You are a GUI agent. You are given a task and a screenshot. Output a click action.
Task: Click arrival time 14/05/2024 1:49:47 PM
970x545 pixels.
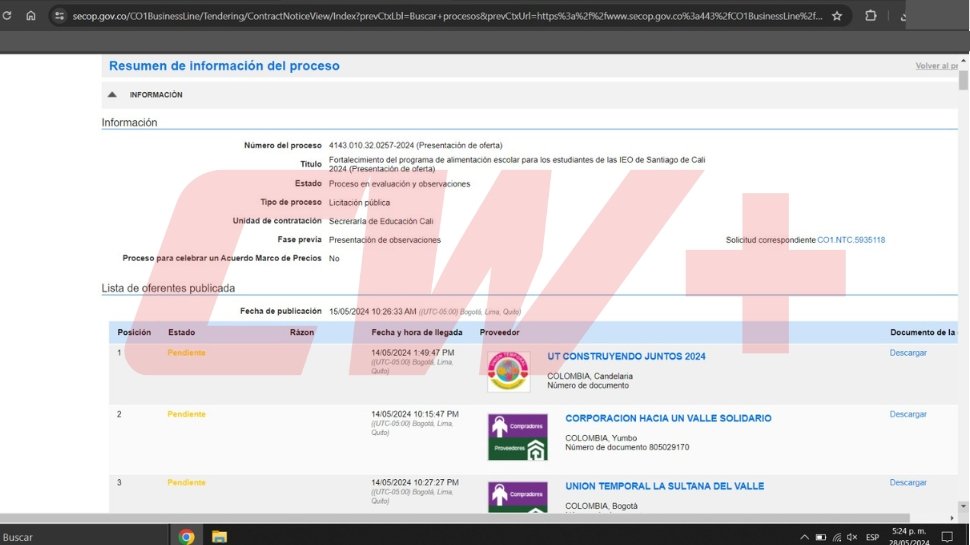(x=413, y=353)
